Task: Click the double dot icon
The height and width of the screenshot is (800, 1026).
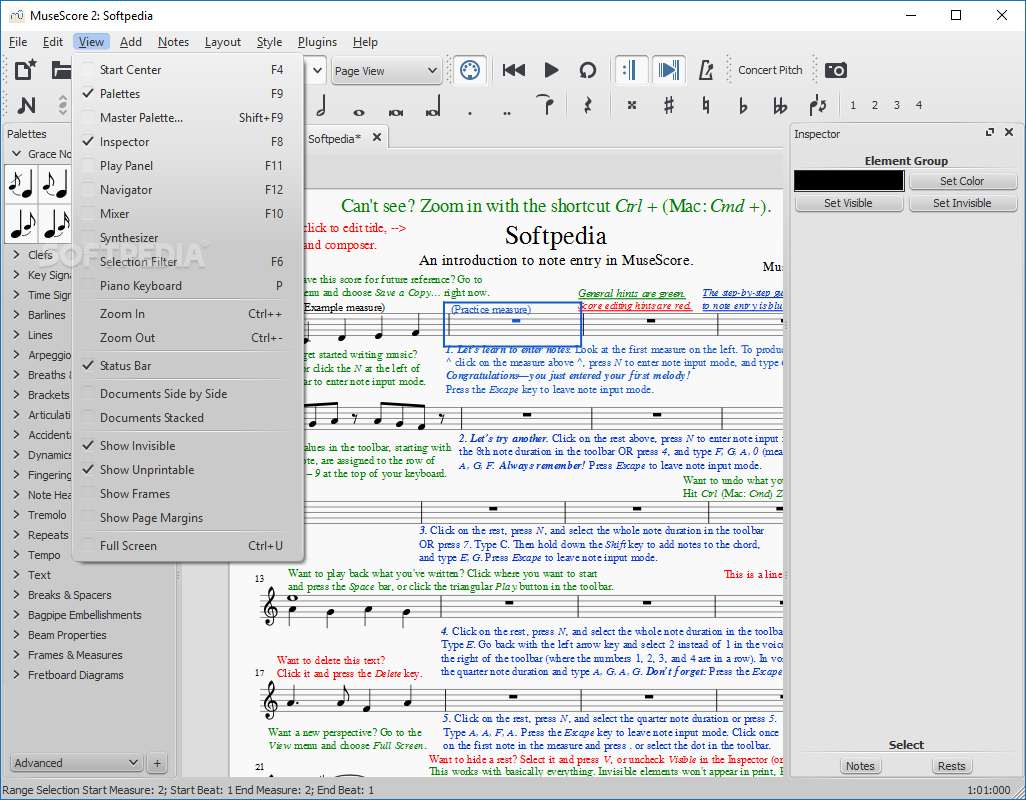Action: 507,113
